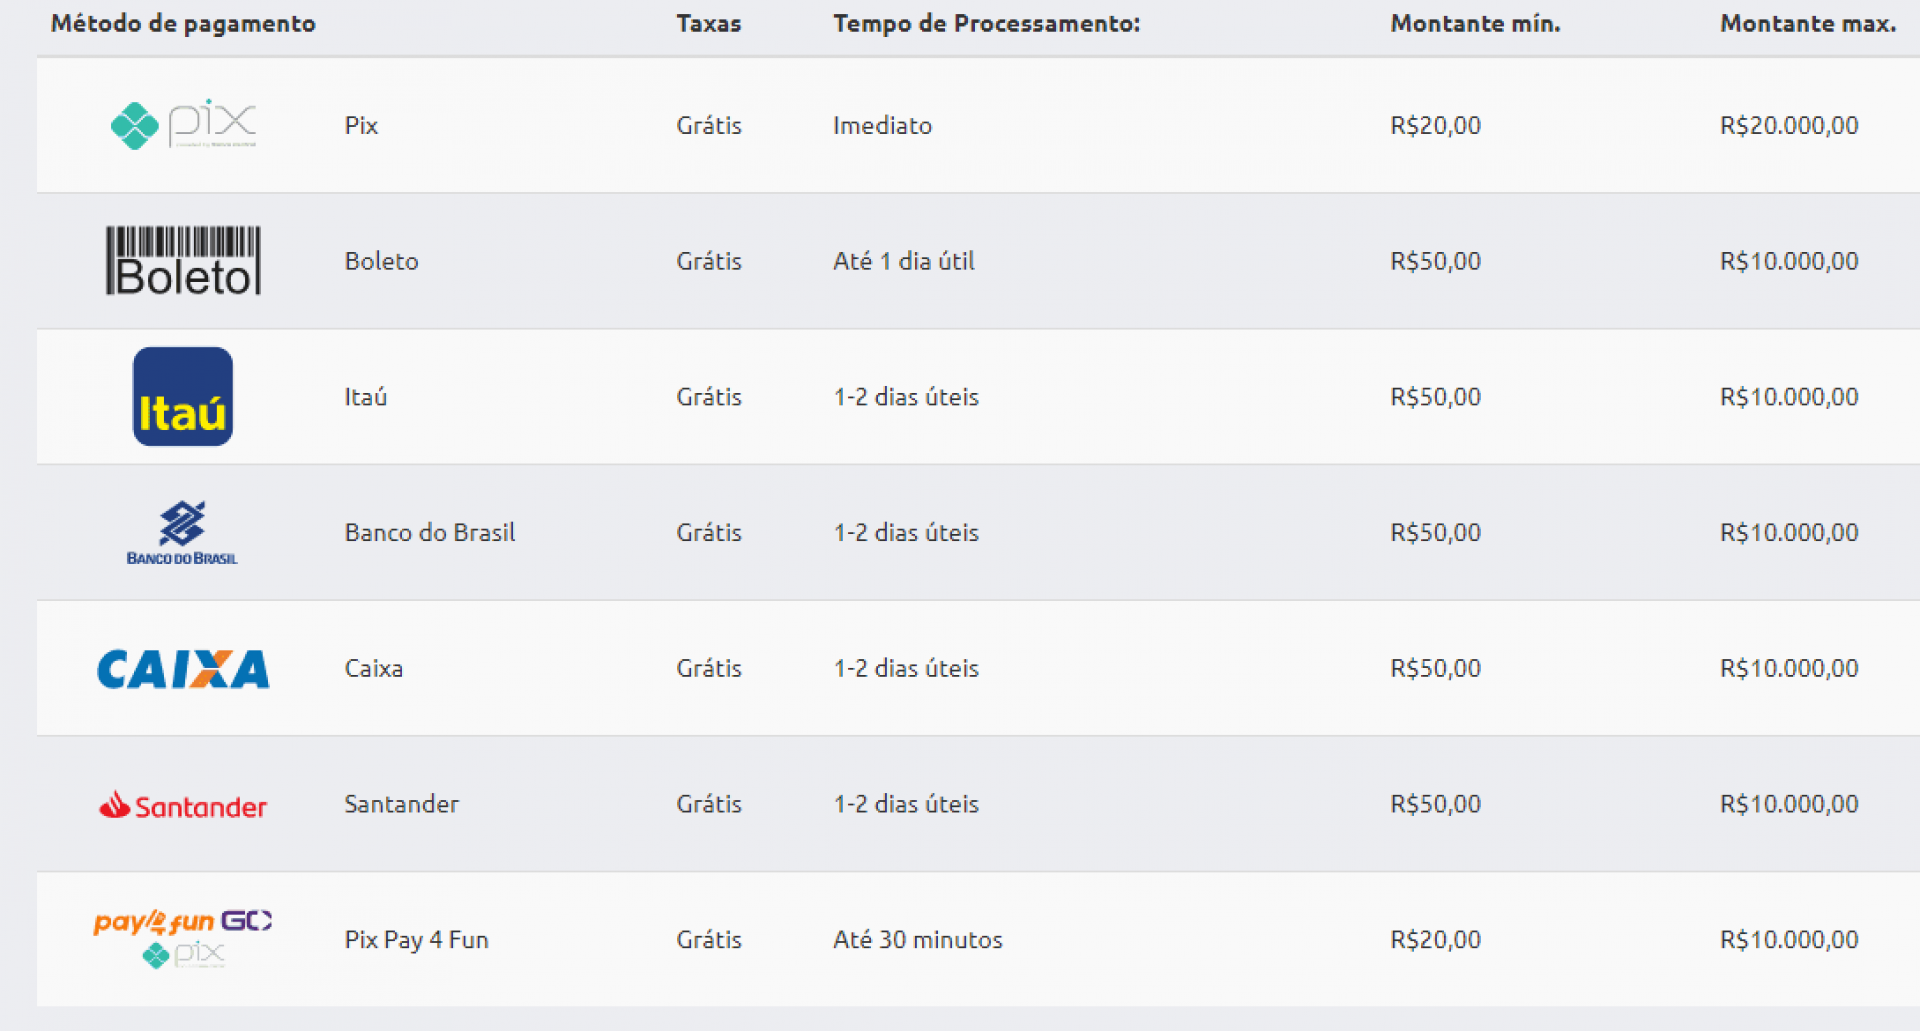Click the Tempo de Processamento header
Screen dimensions: 1920x1031
coord(986,24)
